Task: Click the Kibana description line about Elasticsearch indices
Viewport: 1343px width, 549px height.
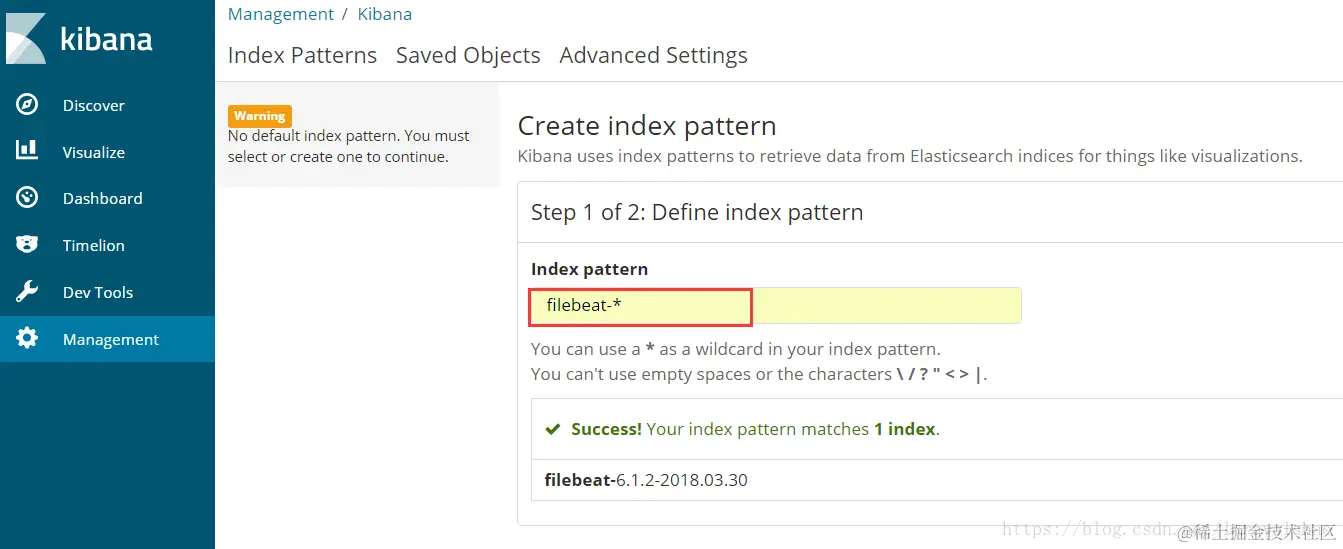Action: coord(910,156)
